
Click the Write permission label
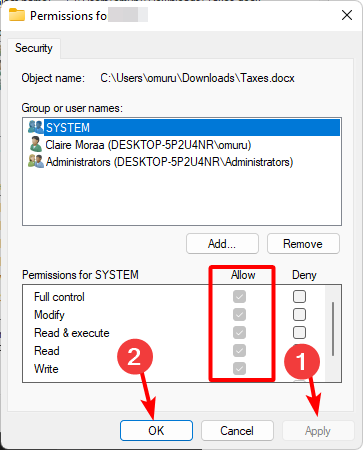[46, 369]
